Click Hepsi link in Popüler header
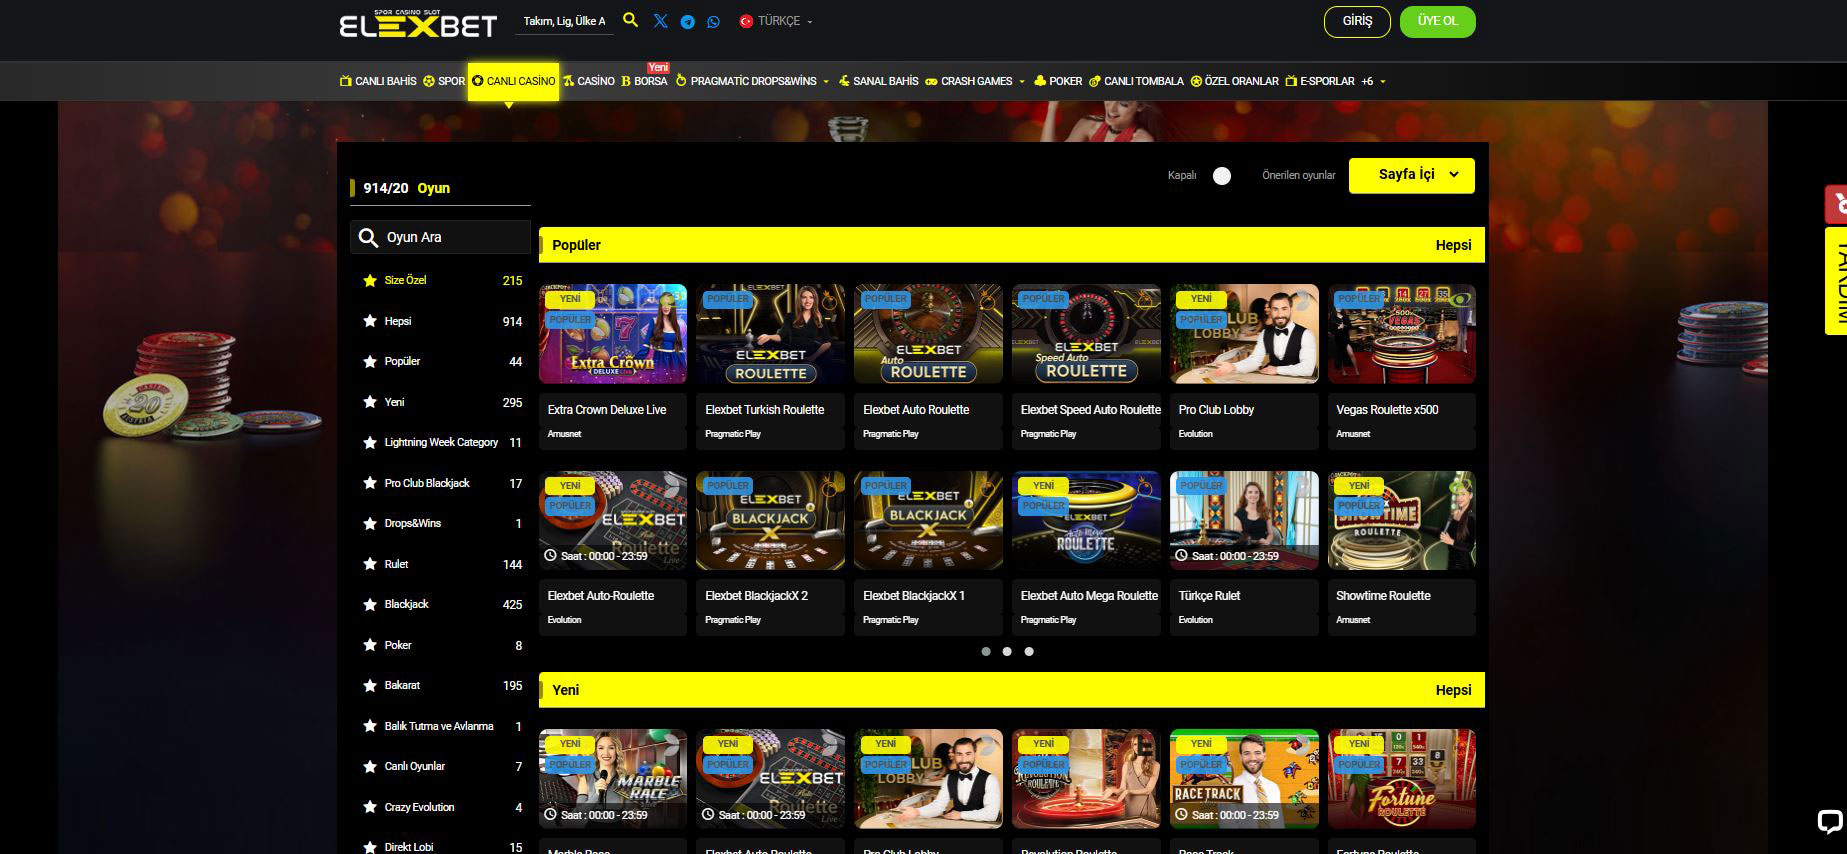 click(x=1453, y=245)
